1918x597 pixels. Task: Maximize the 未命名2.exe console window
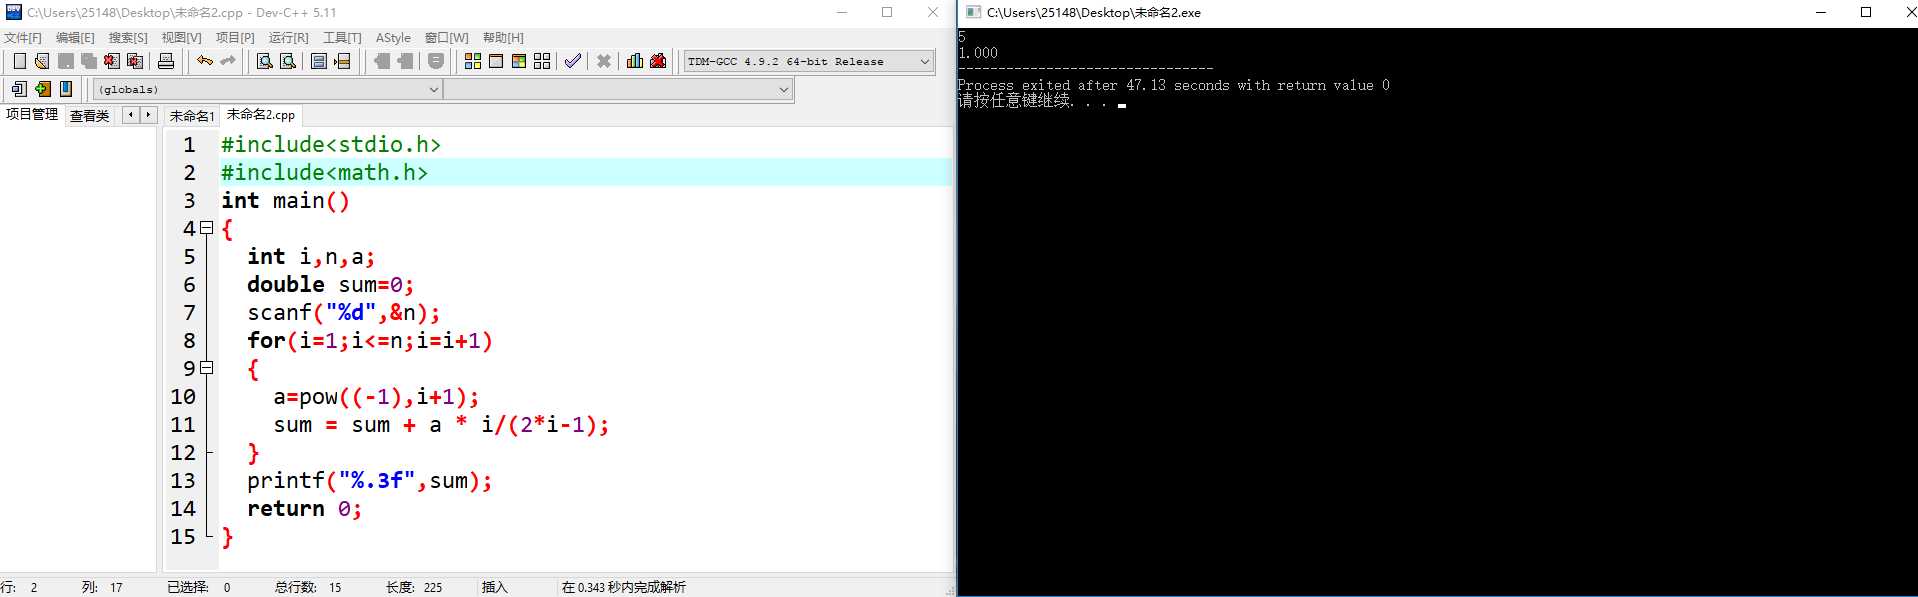(1865, 12)
